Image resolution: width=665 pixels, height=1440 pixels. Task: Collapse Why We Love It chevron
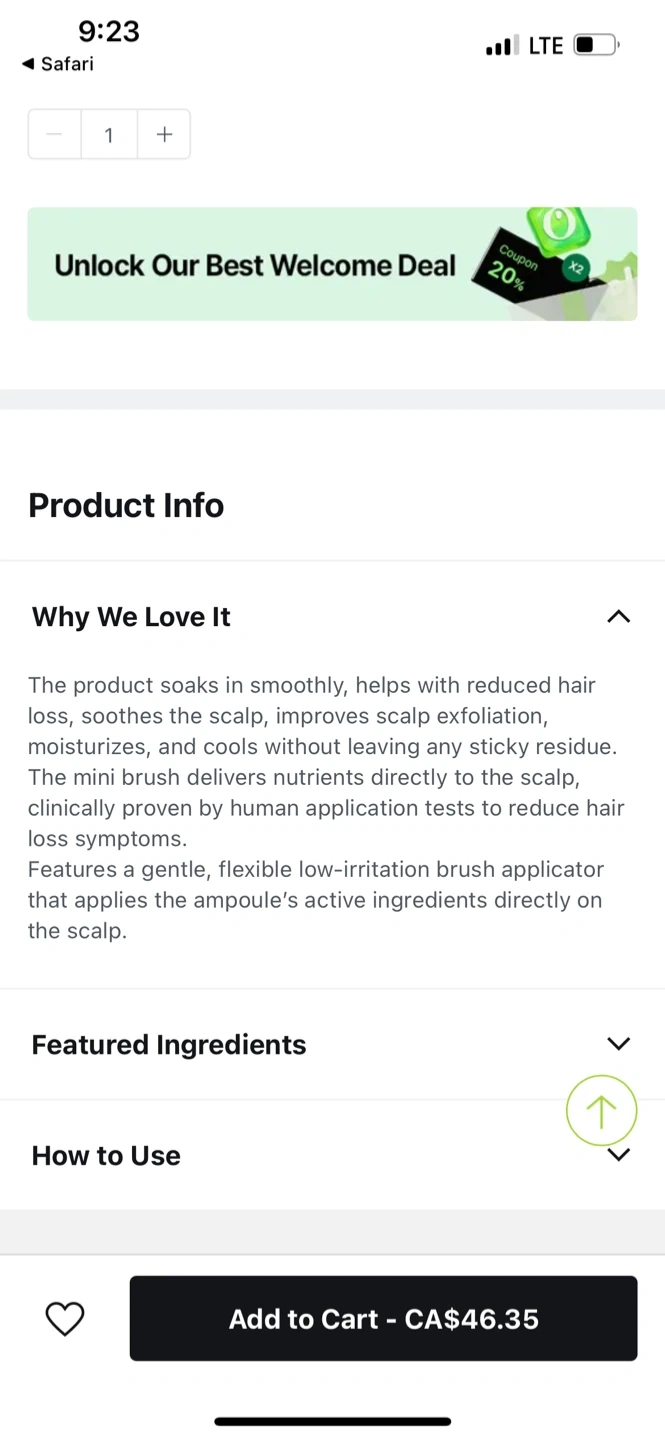point(618,616)
